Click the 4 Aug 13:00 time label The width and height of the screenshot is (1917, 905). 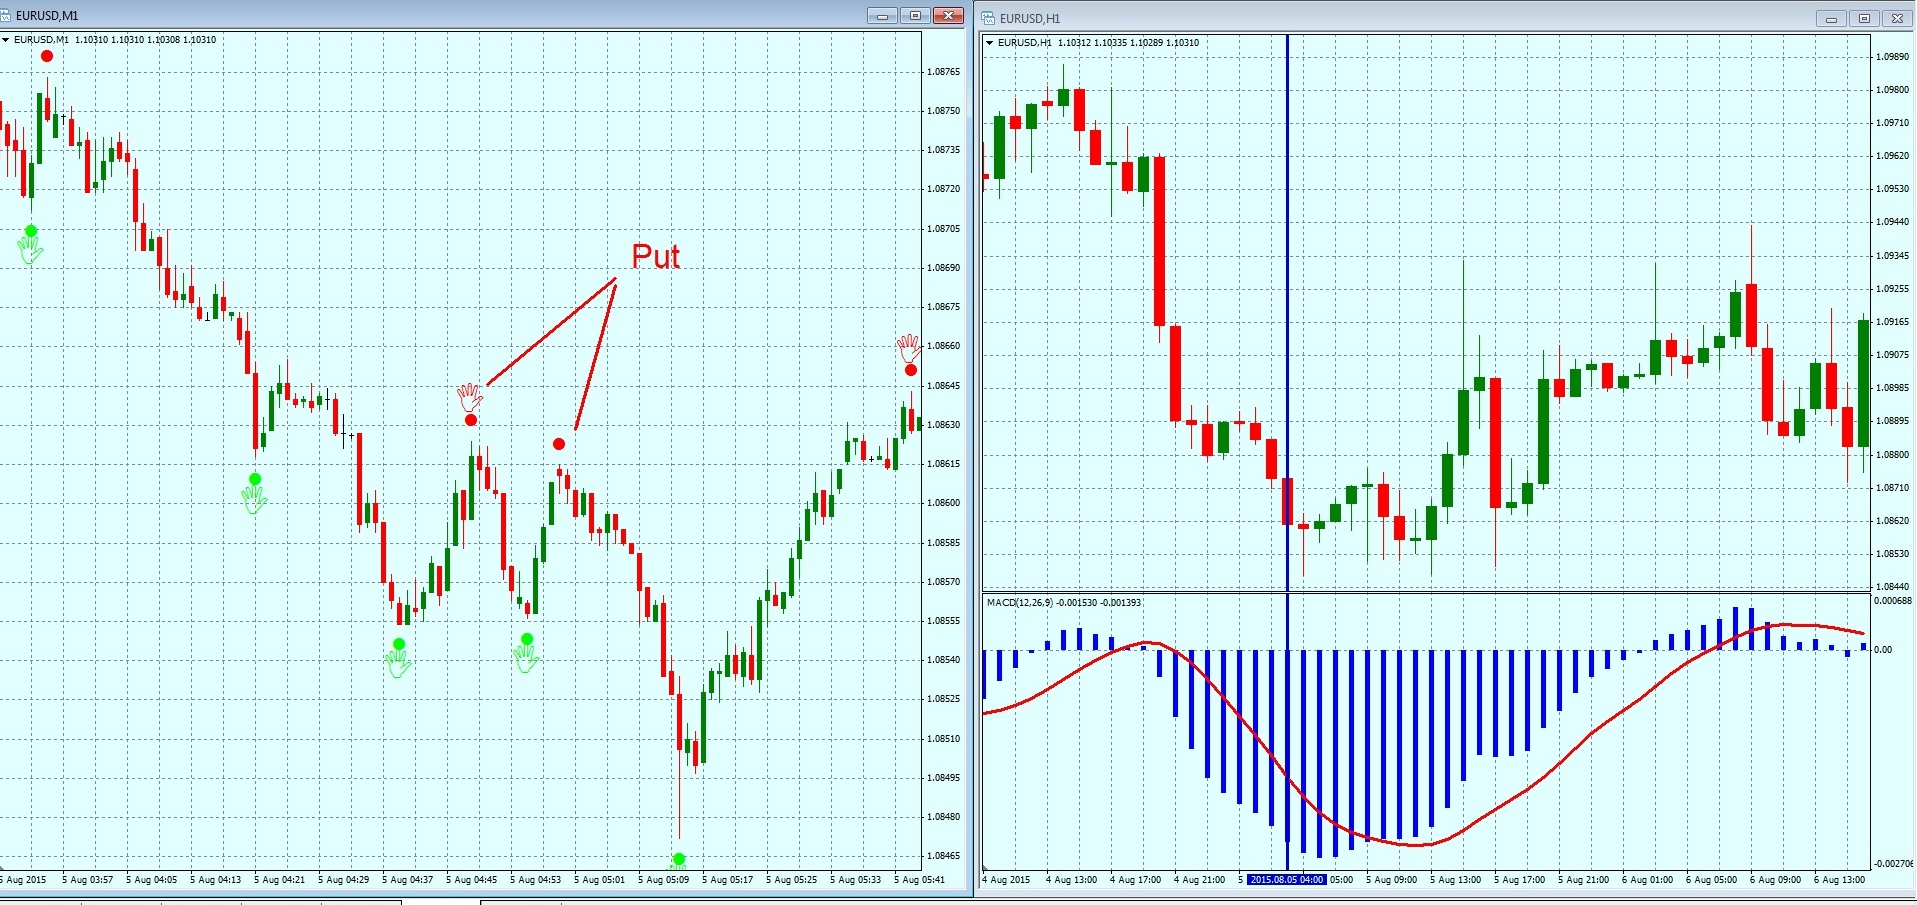1071,880
